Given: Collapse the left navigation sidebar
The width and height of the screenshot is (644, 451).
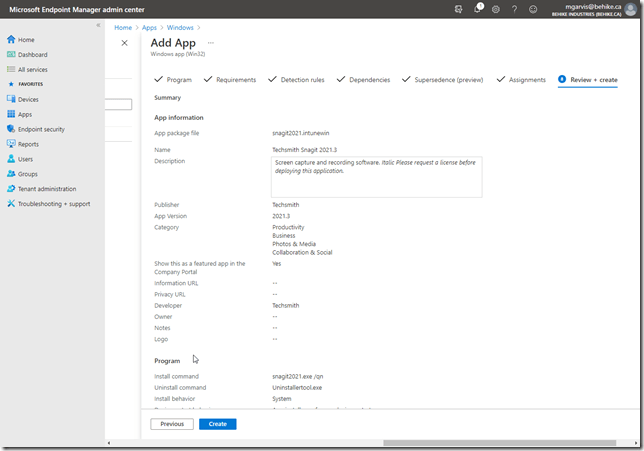Looking at the screenshot, I should coord(97,25).
